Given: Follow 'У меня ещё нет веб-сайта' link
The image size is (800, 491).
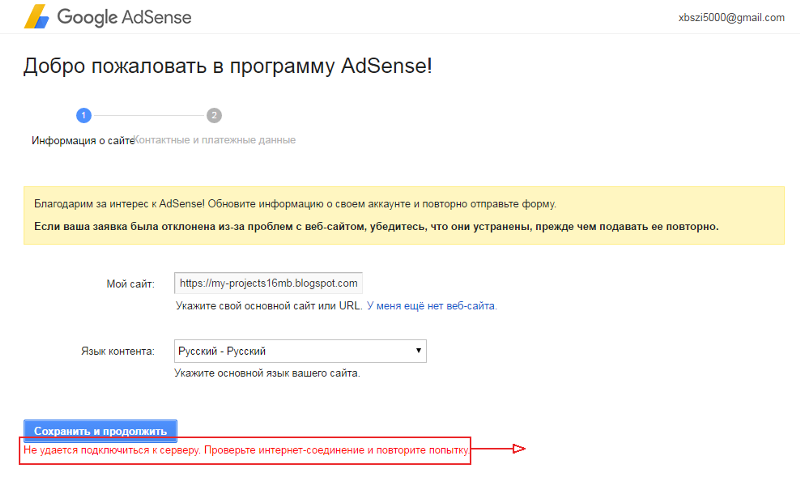Looking at the screenshot, I should [x=431, y=306].
